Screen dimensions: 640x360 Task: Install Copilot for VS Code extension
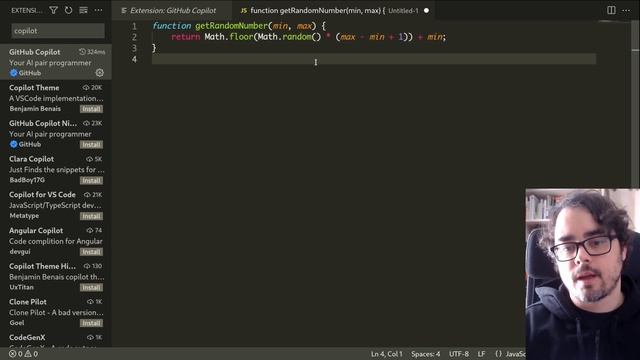pos(91,216)
